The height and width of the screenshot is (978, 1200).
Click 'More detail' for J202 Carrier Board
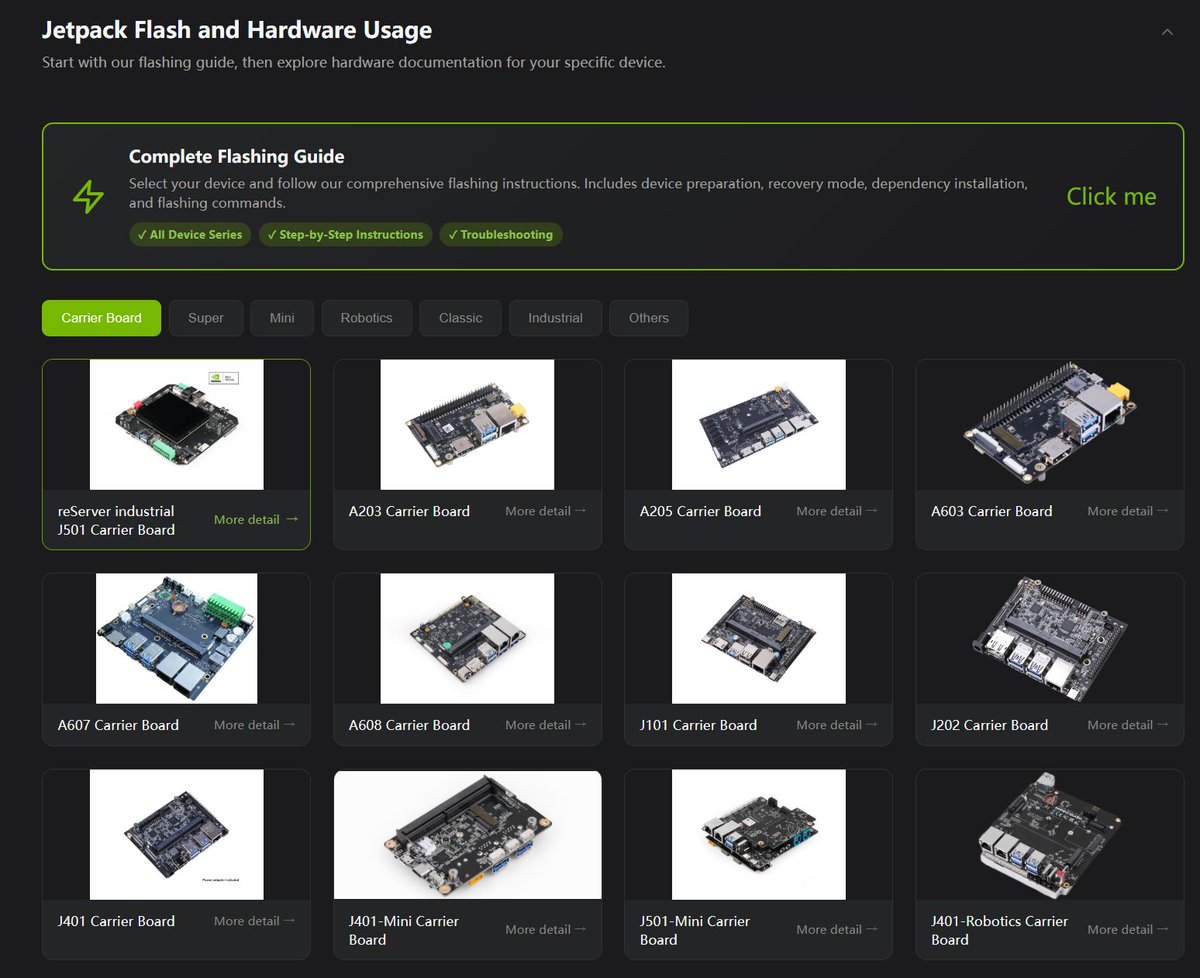point(1128,725)
